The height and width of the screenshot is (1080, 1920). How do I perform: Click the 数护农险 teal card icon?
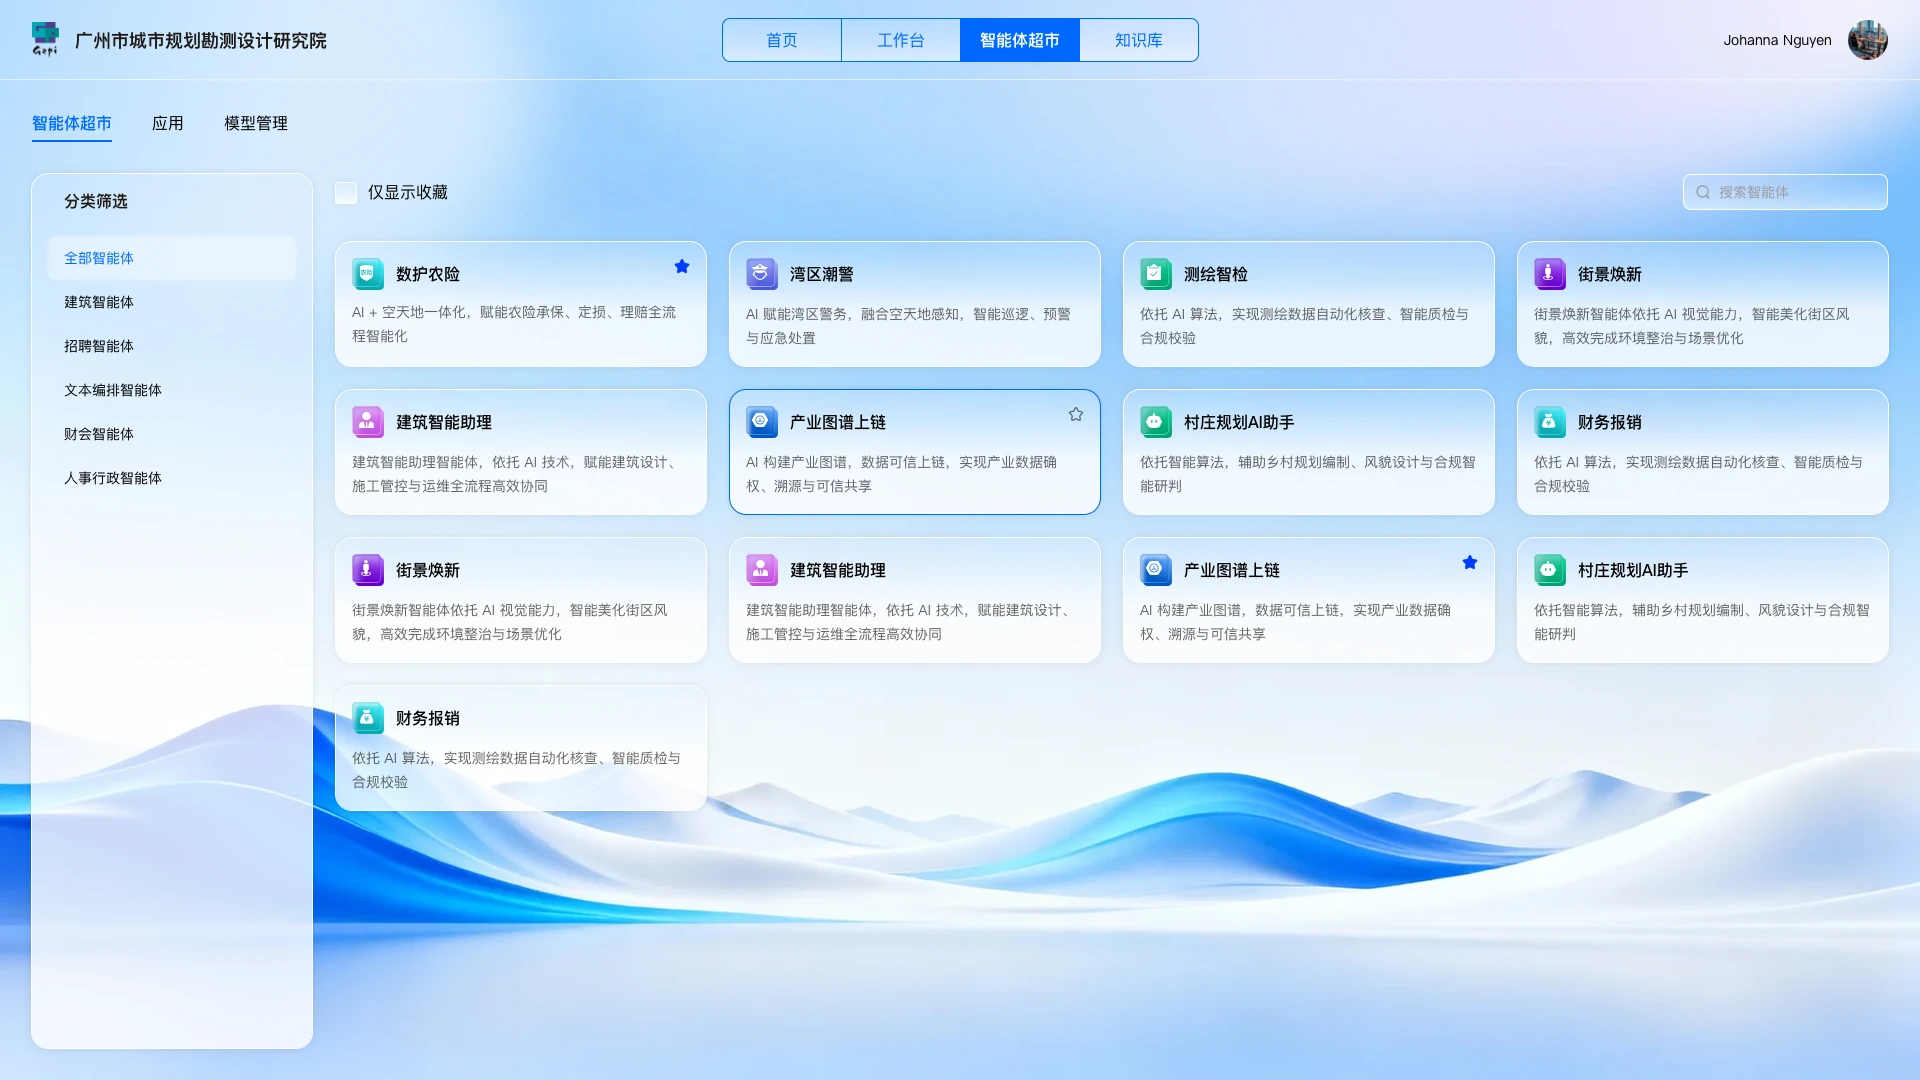pos(367,274)
